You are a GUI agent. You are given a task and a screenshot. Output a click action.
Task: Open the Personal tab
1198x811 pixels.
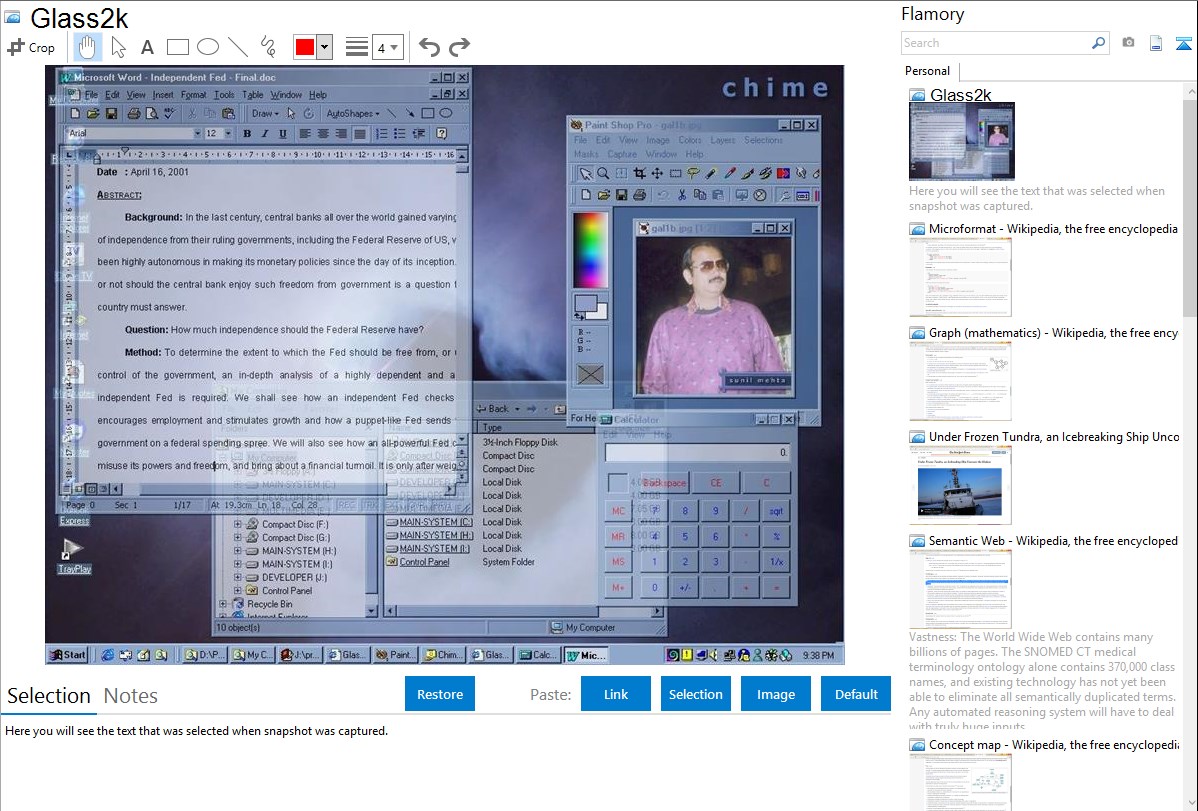(927, 71)
